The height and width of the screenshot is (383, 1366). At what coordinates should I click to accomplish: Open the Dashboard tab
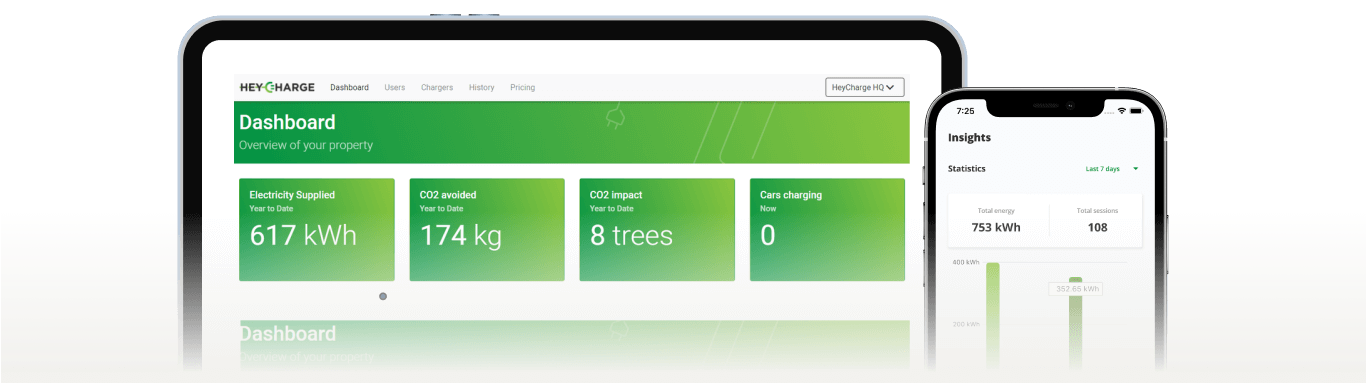click(349, 88)
